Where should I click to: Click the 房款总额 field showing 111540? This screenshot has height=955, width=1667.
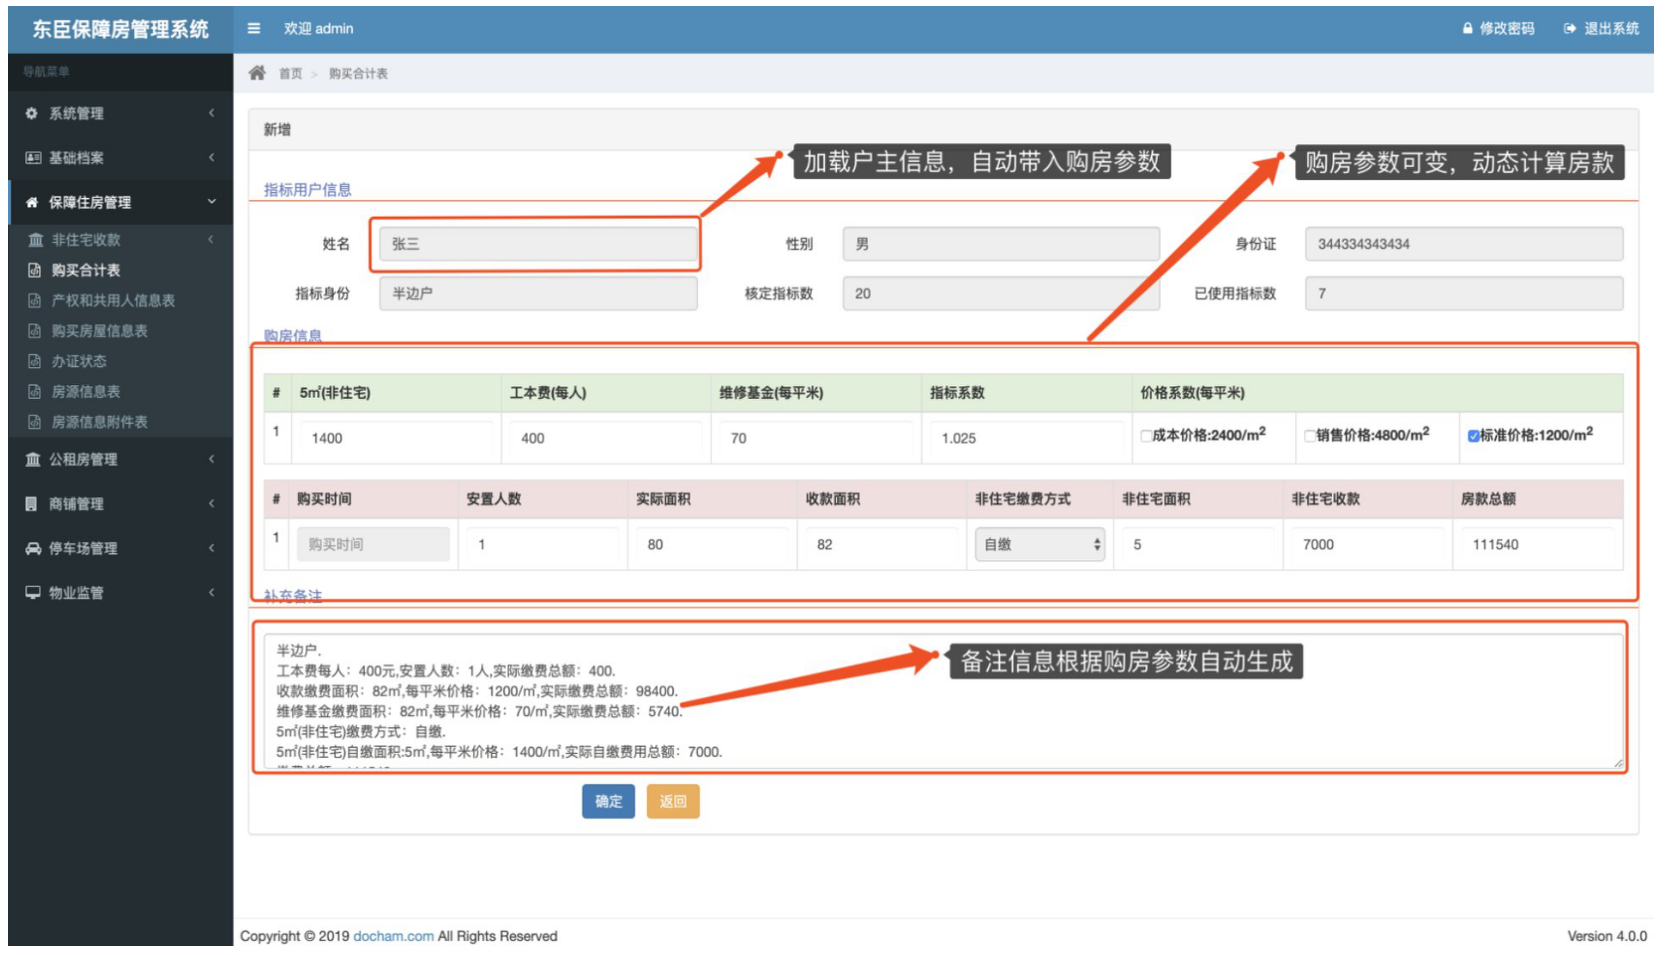point(1537,544)
